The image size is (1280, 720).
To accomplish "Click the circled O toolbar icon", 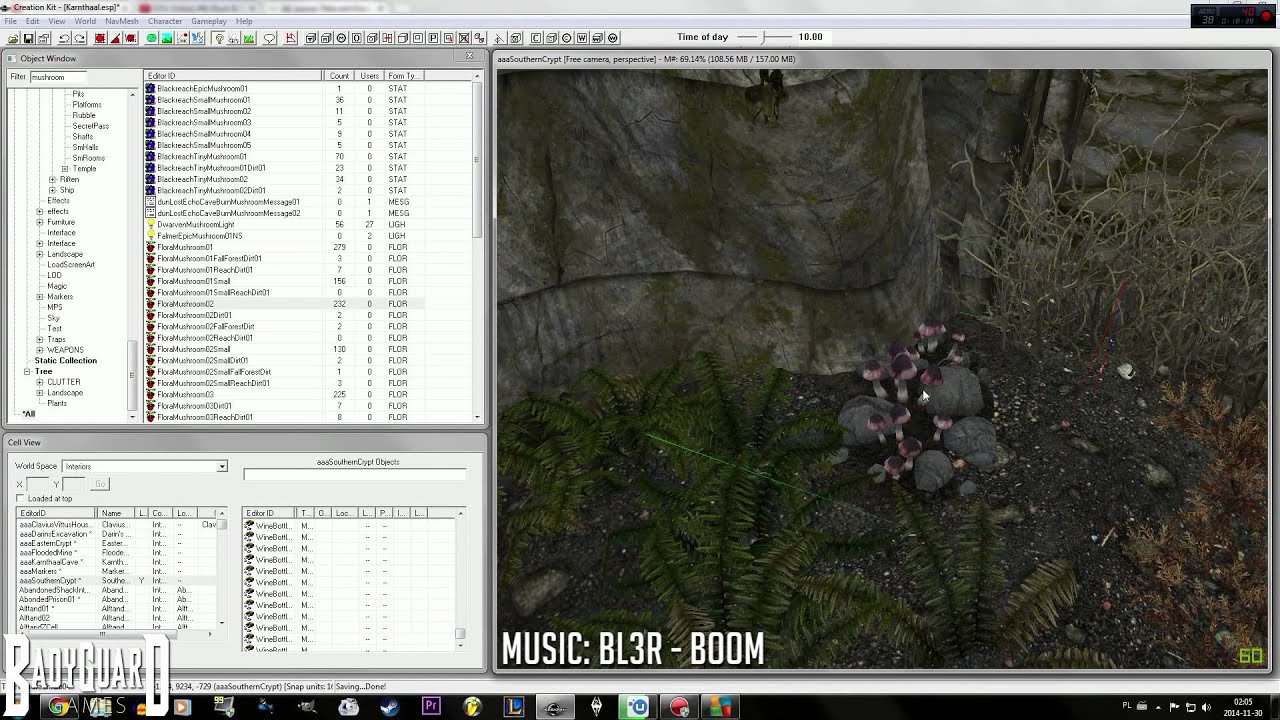I will tap(566, 38).
